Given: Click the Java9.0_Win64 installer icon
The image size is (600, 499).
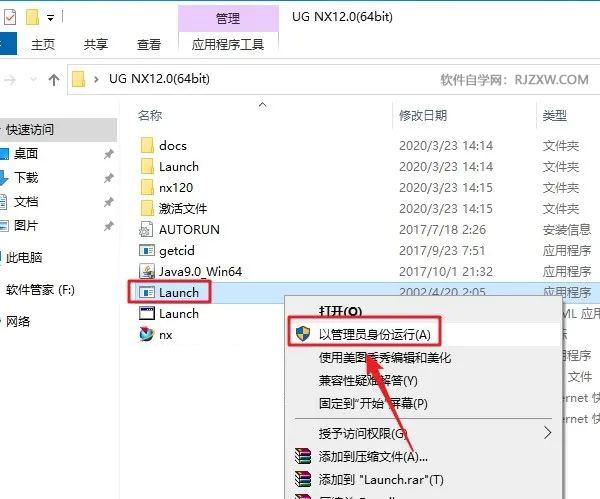Looking at the screenshot, I should pos(147,271).
